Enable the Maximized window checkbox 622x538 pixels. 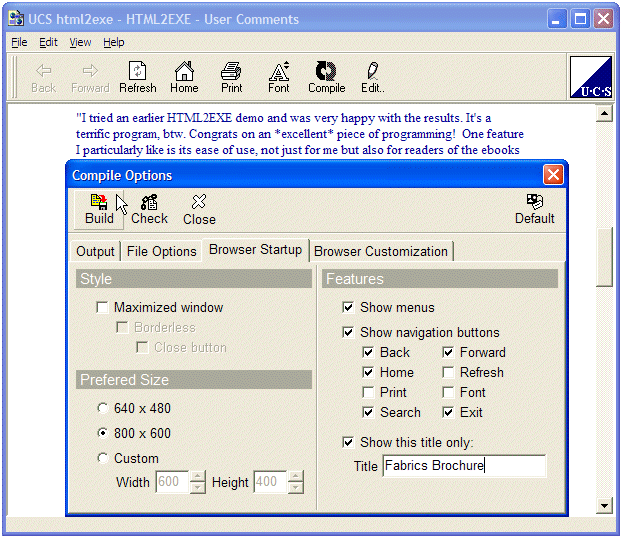(102, 307)
